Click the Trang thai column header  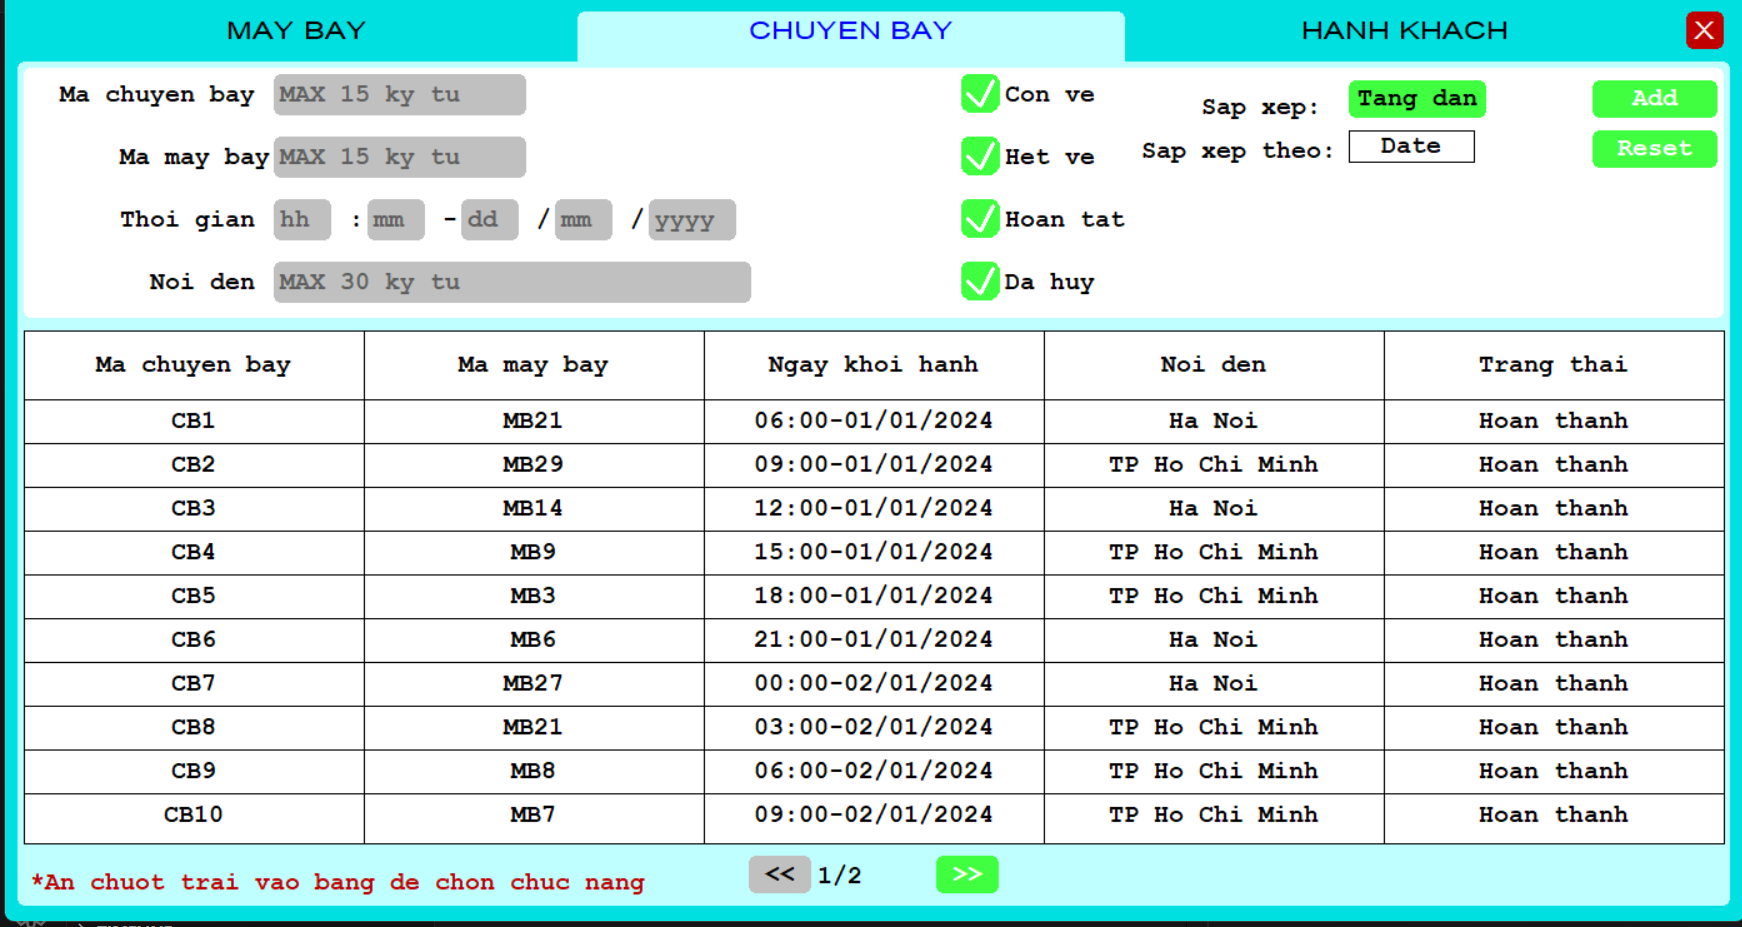pyautogui.click(x=1554, y=365)
